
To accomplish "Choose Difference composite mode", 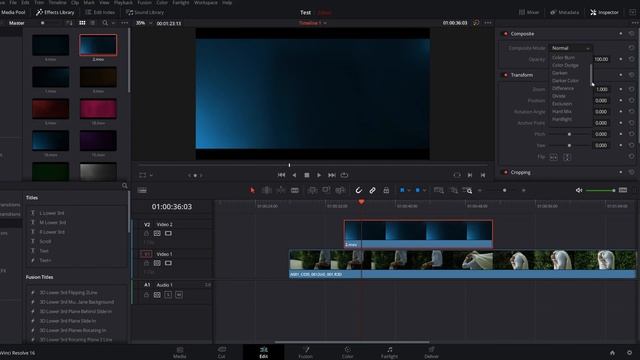I will [563, 88].
